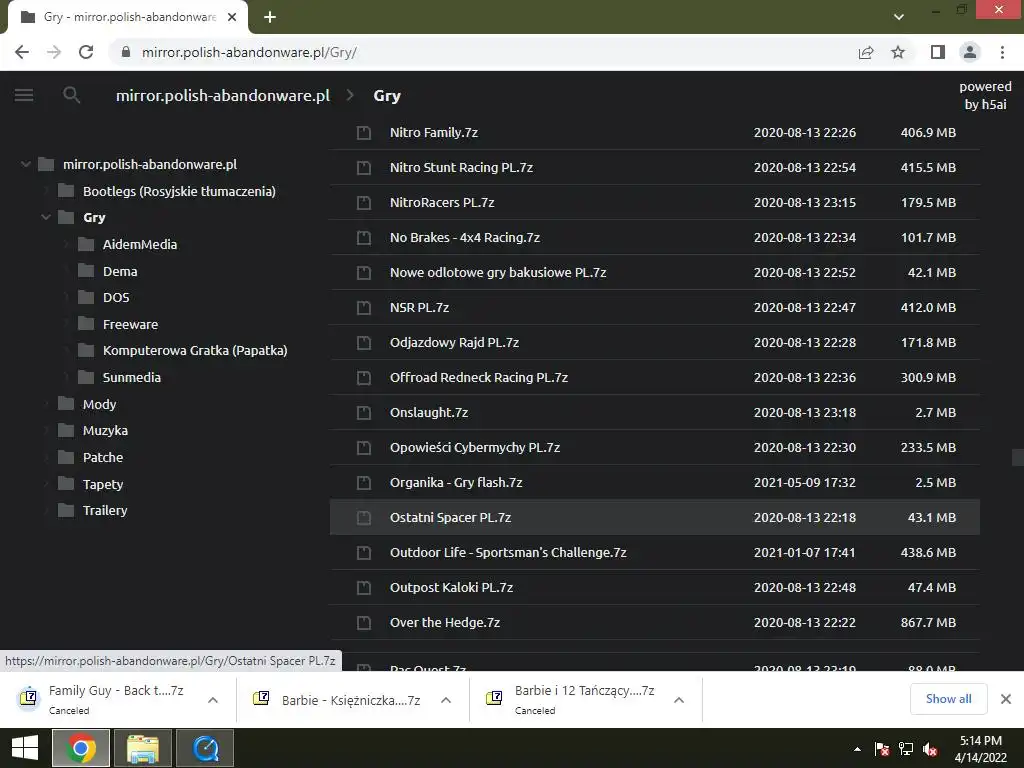Download Organika - Gry flash.7z
The height and width of the screenshot is (768, 1024).
point(456,483)
